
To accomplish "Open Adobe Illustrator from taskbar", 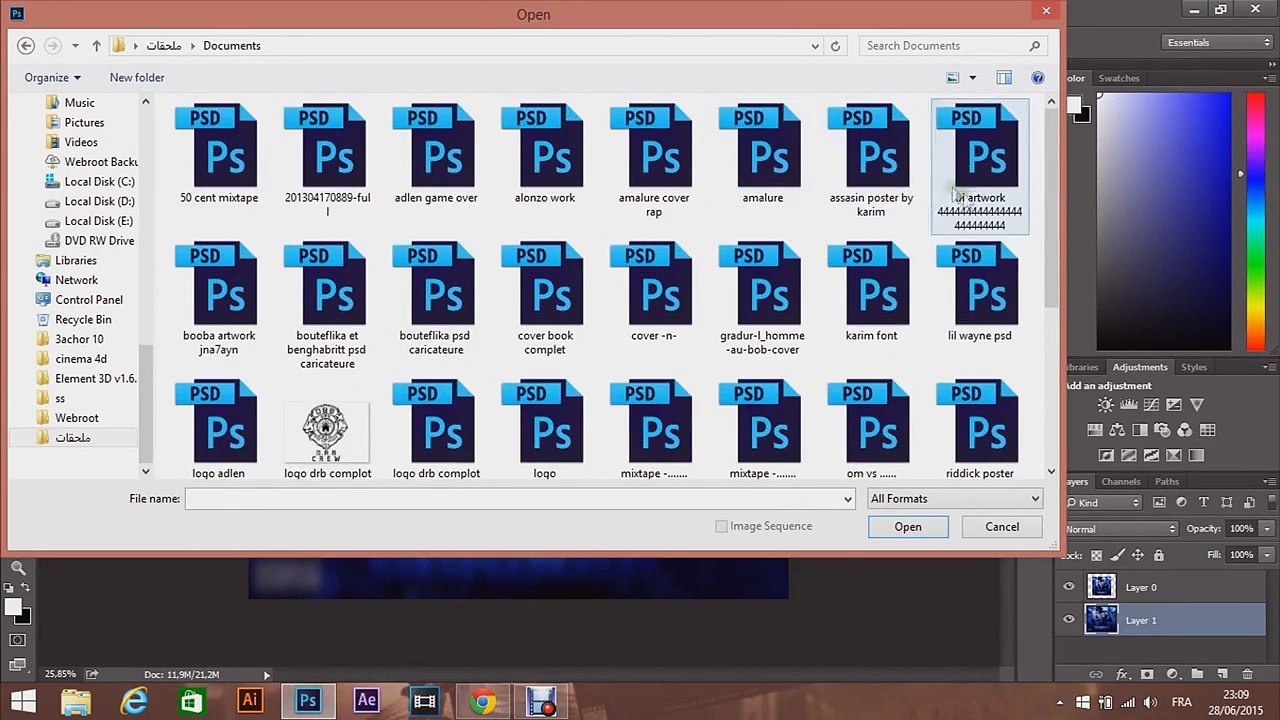I will point(250,701).
